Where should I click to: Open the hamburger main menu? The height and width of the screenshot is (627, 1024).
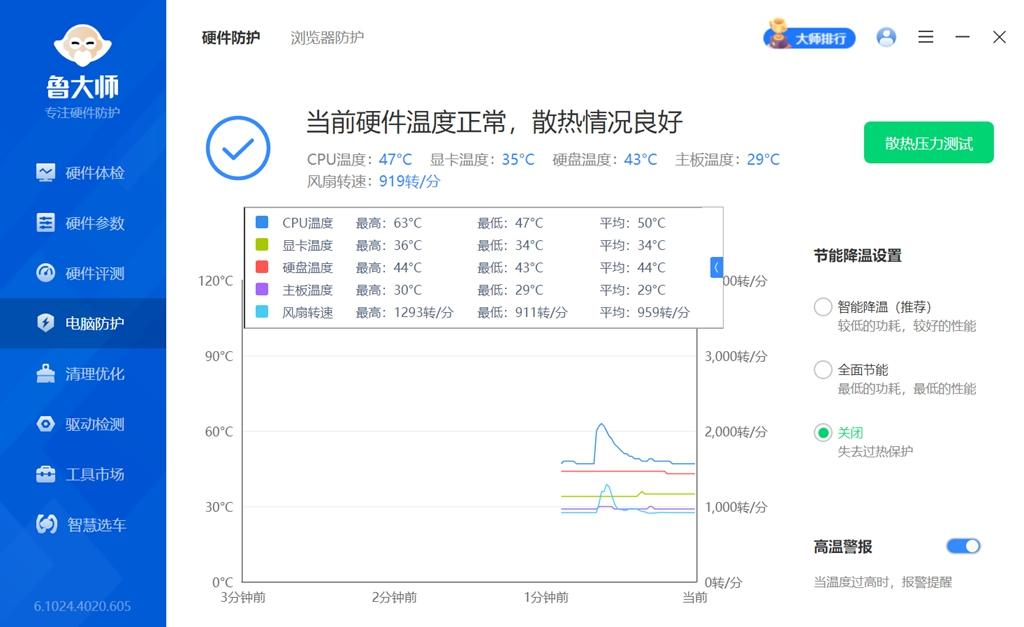pos(925,37)
